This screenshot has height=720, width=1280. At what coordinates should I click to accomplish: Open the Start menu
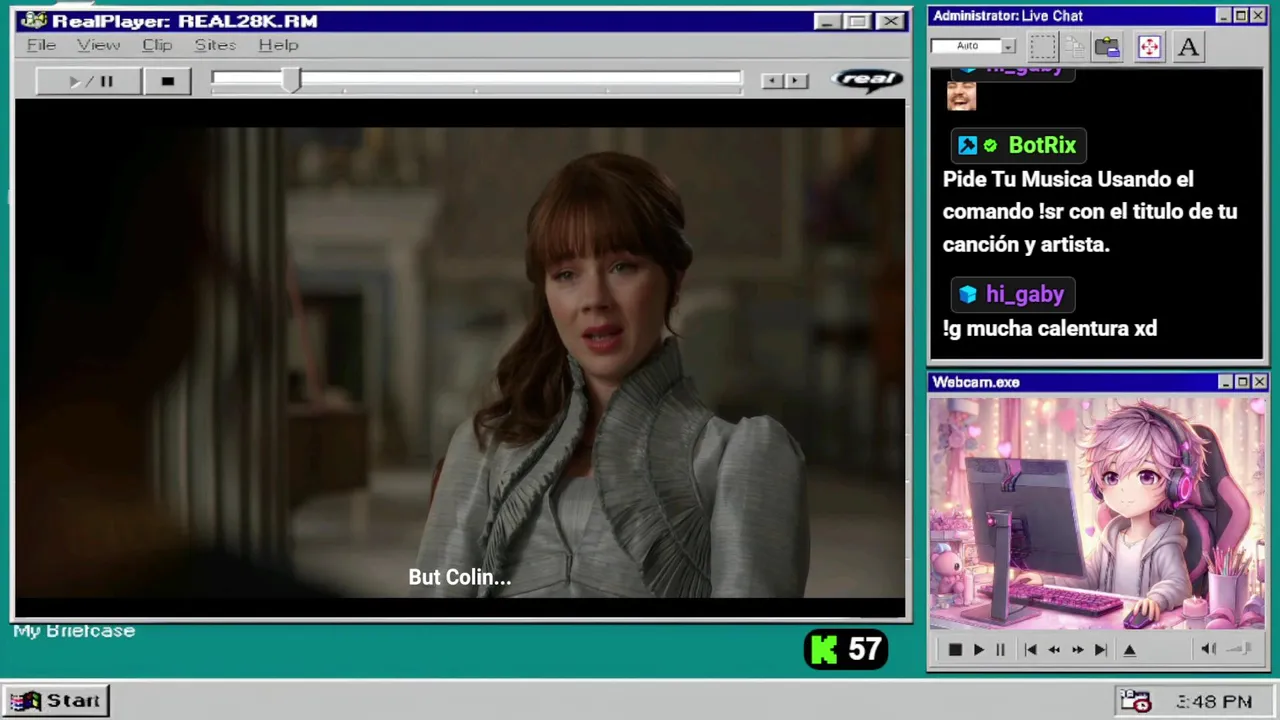[55, 701]
